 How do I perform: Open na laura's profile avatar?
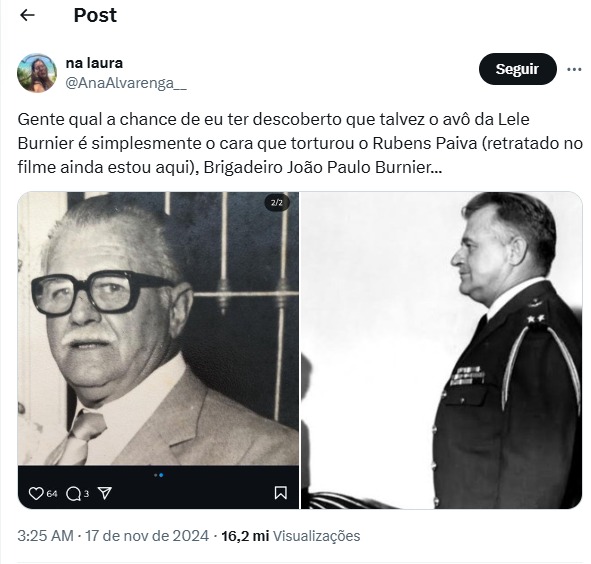point(37,73)
